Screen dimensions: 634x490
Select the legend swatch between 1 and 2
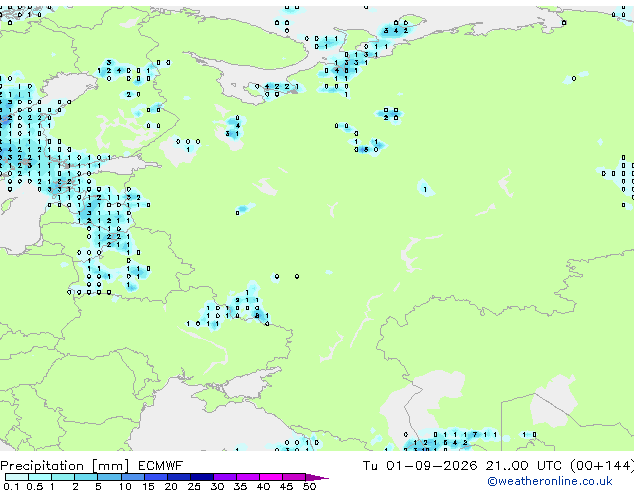click(x=63, y=477)
